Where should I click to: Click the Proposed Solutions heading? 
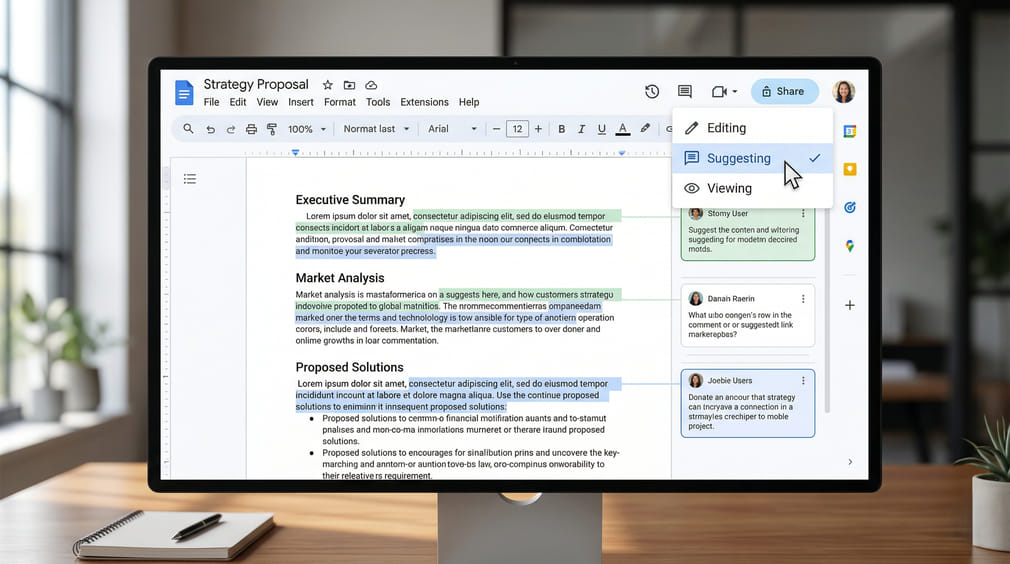349,367
